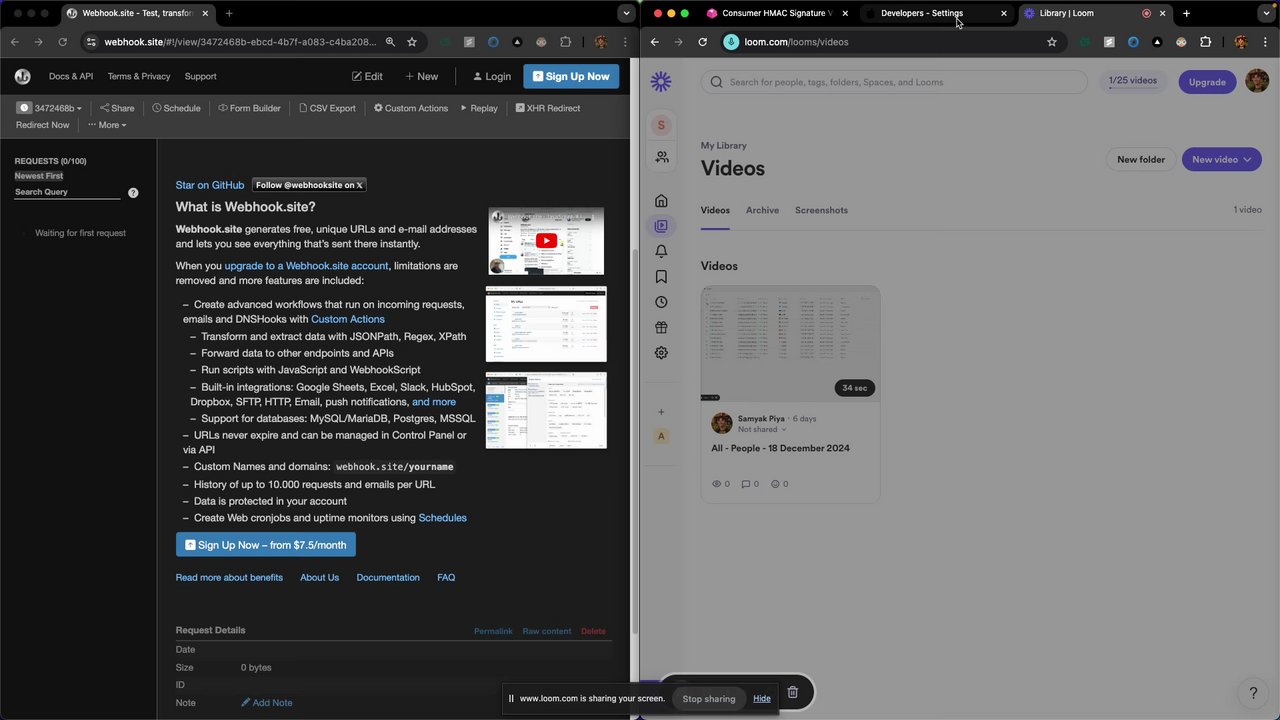Bookmark the webhook.site page with star
1280x720 pixels.
412,42
